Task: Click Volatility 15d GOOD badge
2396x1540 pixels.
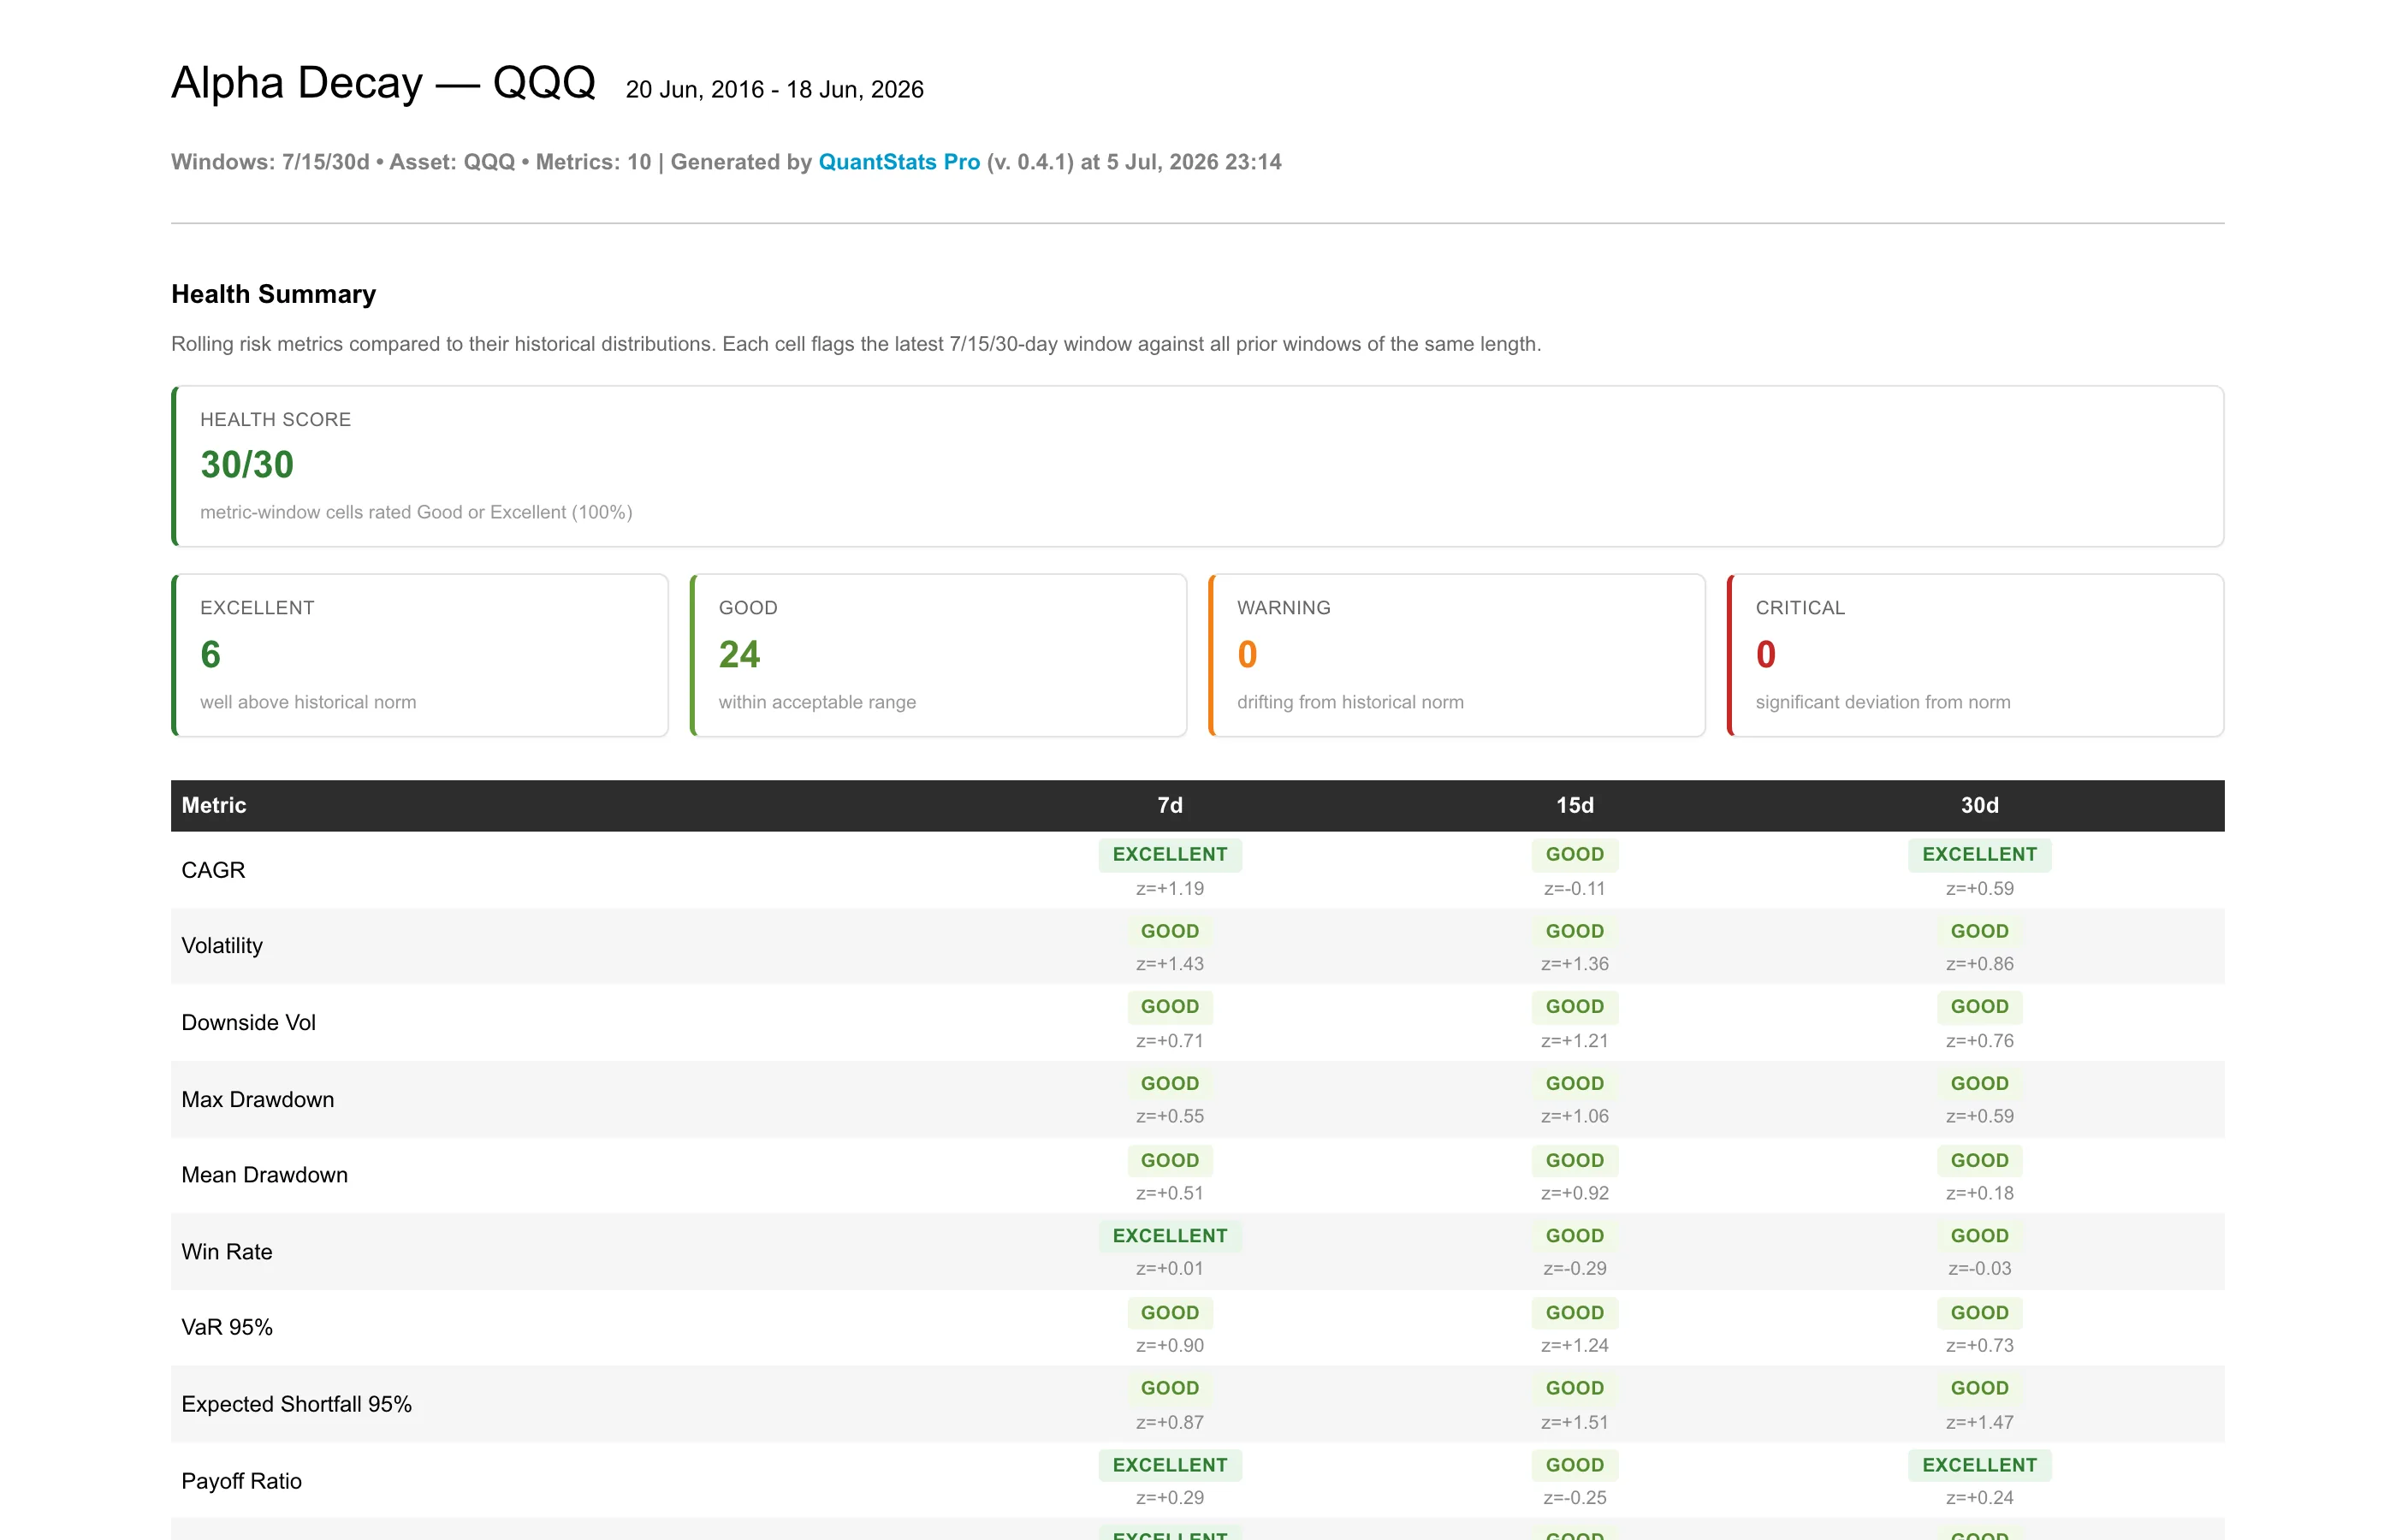Action: pos(1575,931)
